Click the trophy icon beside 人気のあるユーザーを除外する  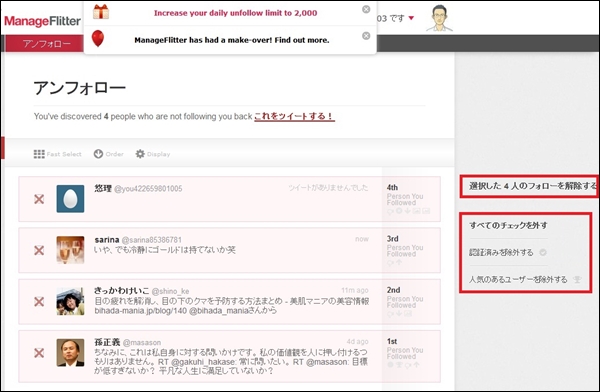point(577,279)
